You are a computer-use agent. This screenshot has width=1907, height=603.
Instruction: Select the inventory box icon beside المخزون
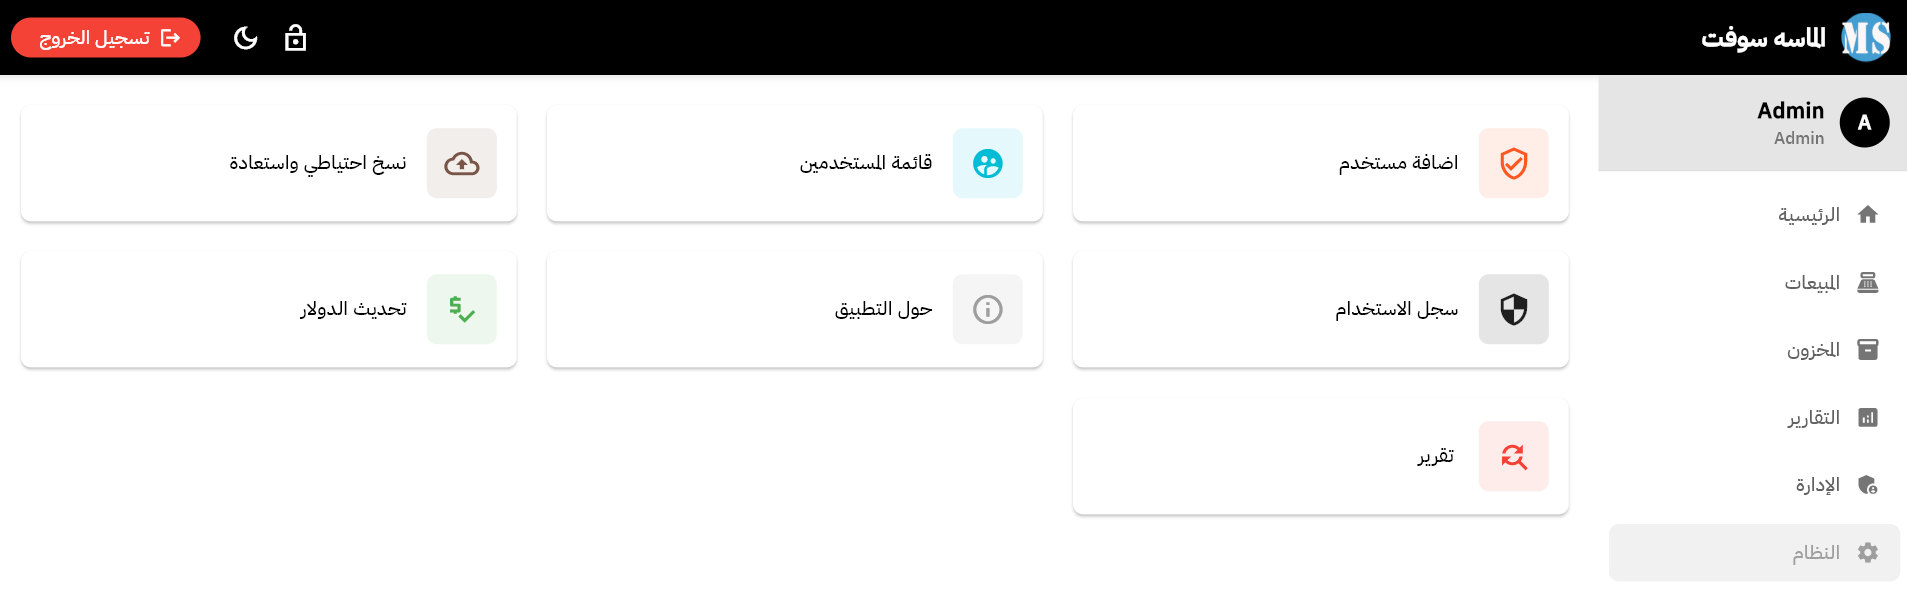1869,349
